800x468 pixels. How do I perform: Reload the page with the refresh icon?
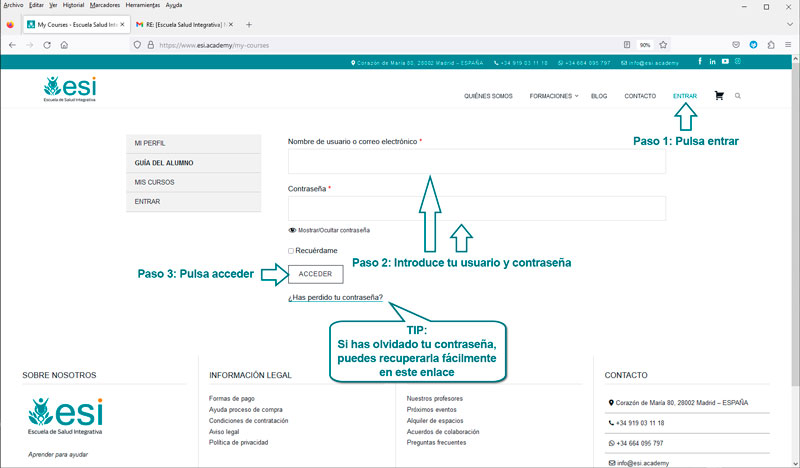coord(47,45)
